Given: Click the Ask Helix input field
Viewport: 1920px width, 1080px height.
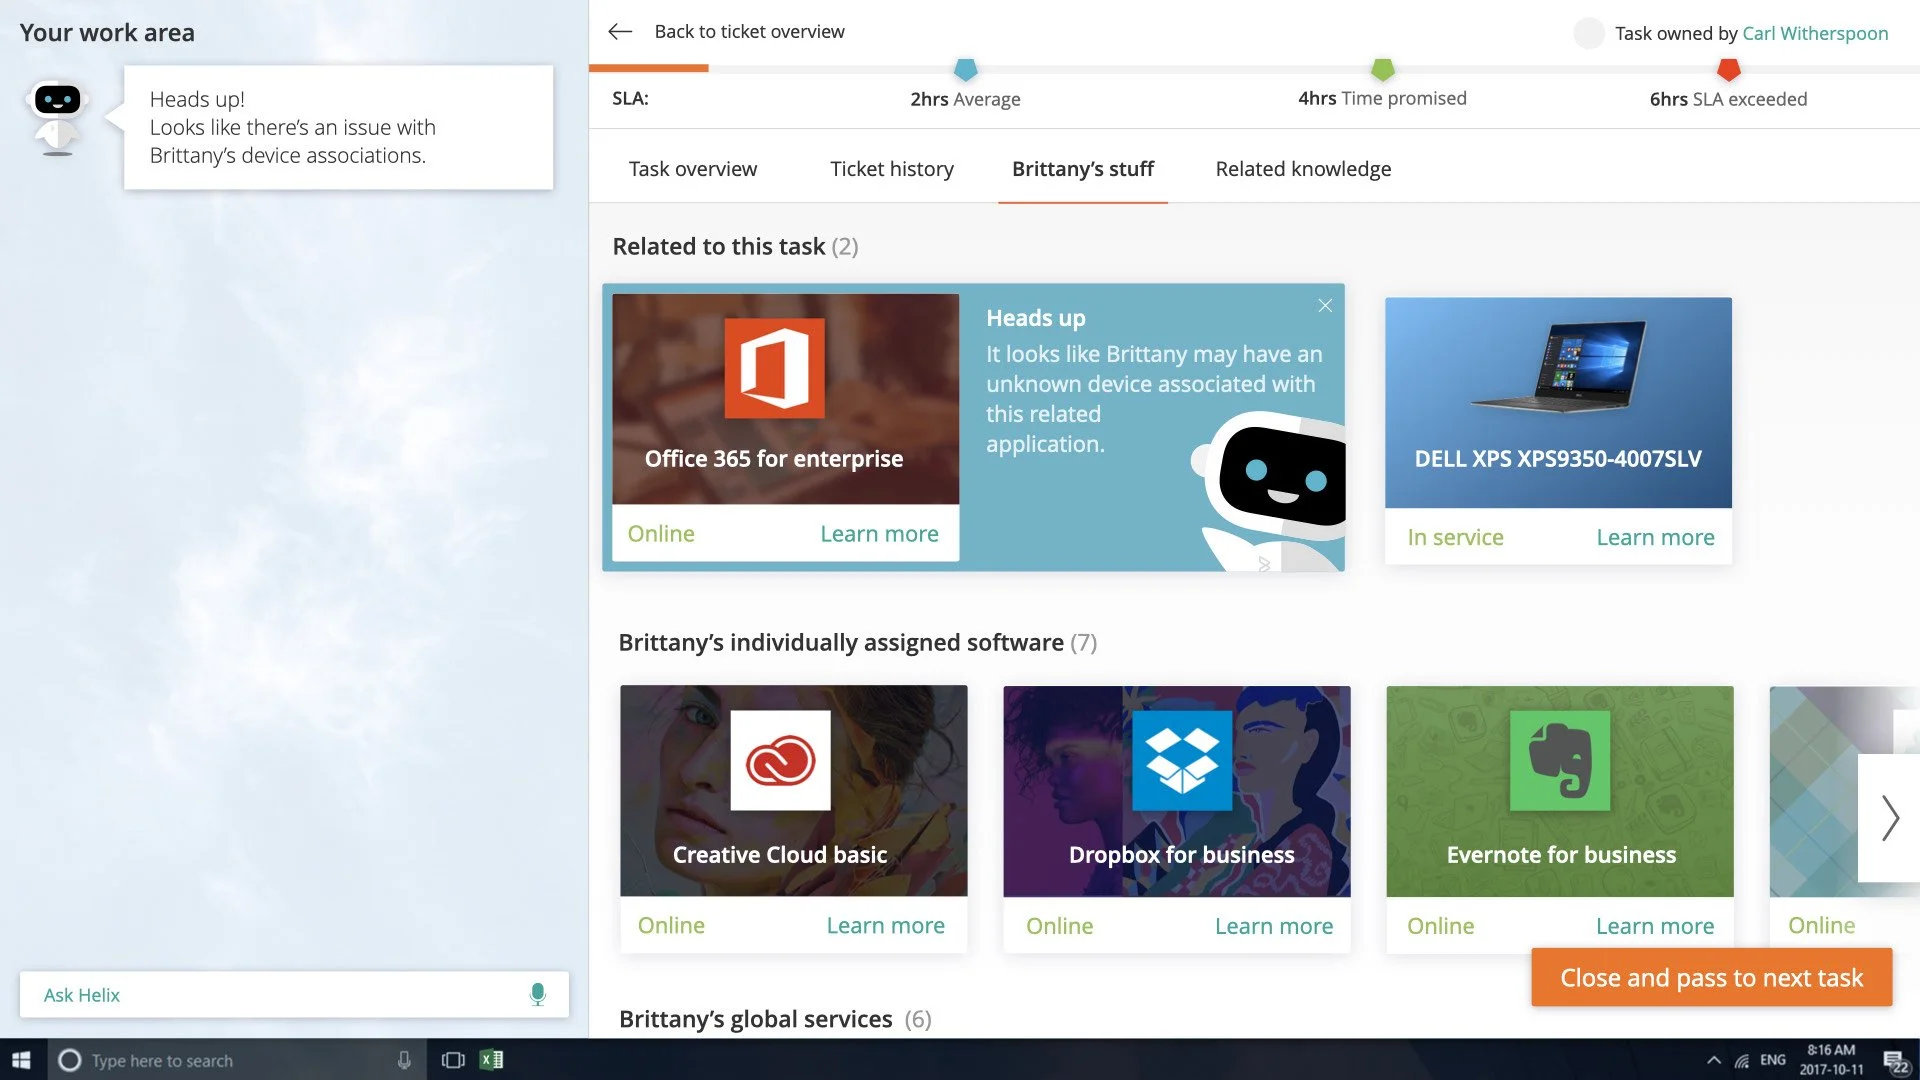Looking at the screenshot, I should pos(270,995).
